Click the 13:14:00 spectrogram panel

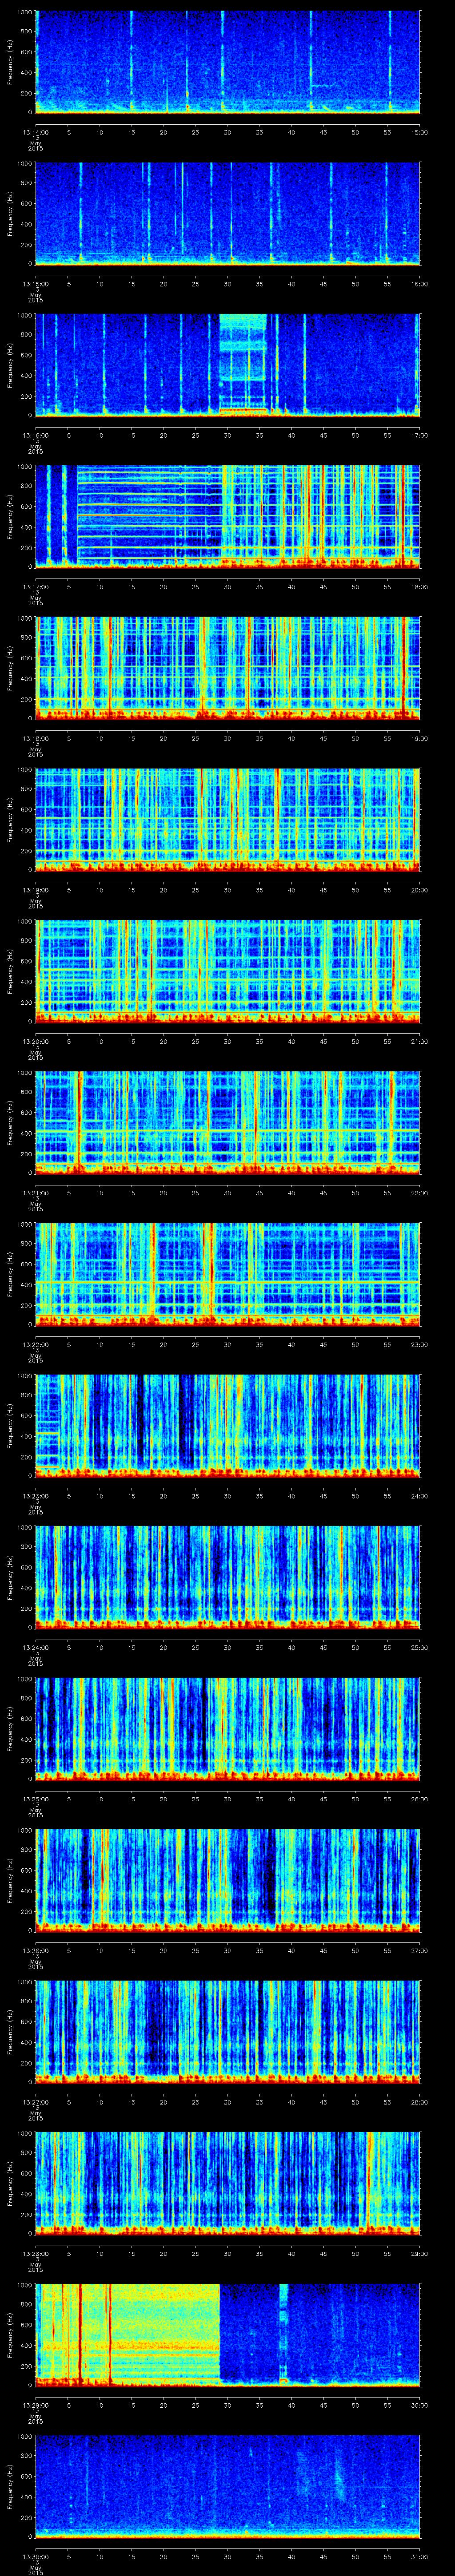(x=227, y=62)
